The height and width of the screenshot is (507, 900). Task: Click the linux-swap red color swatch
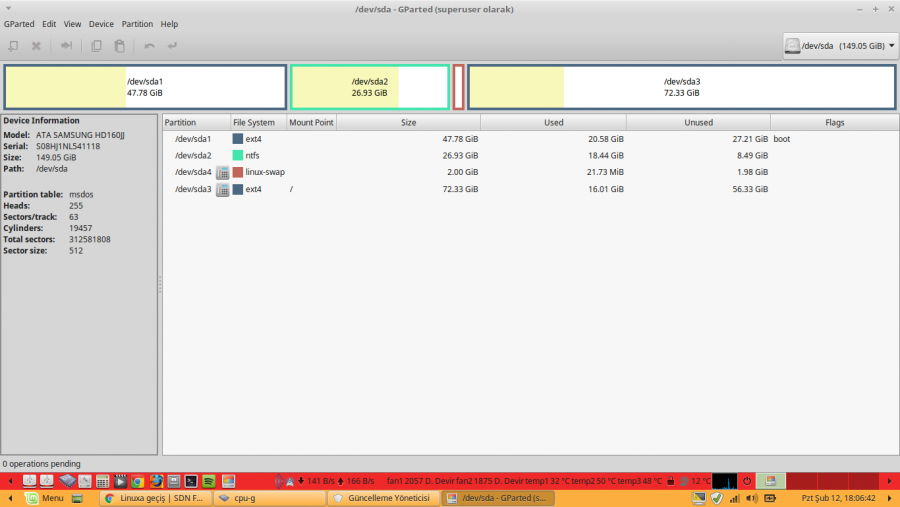click(238, 172)
